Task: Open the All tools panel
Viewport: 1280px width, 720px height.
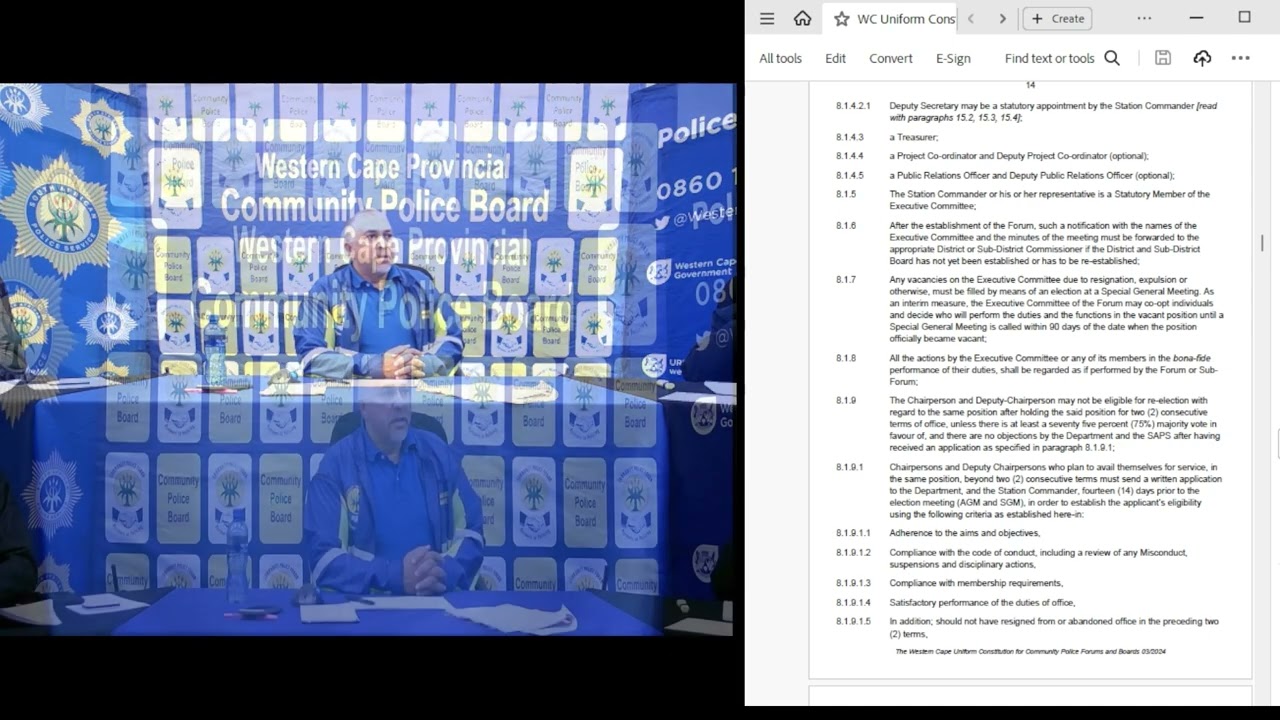Action: 780,58
